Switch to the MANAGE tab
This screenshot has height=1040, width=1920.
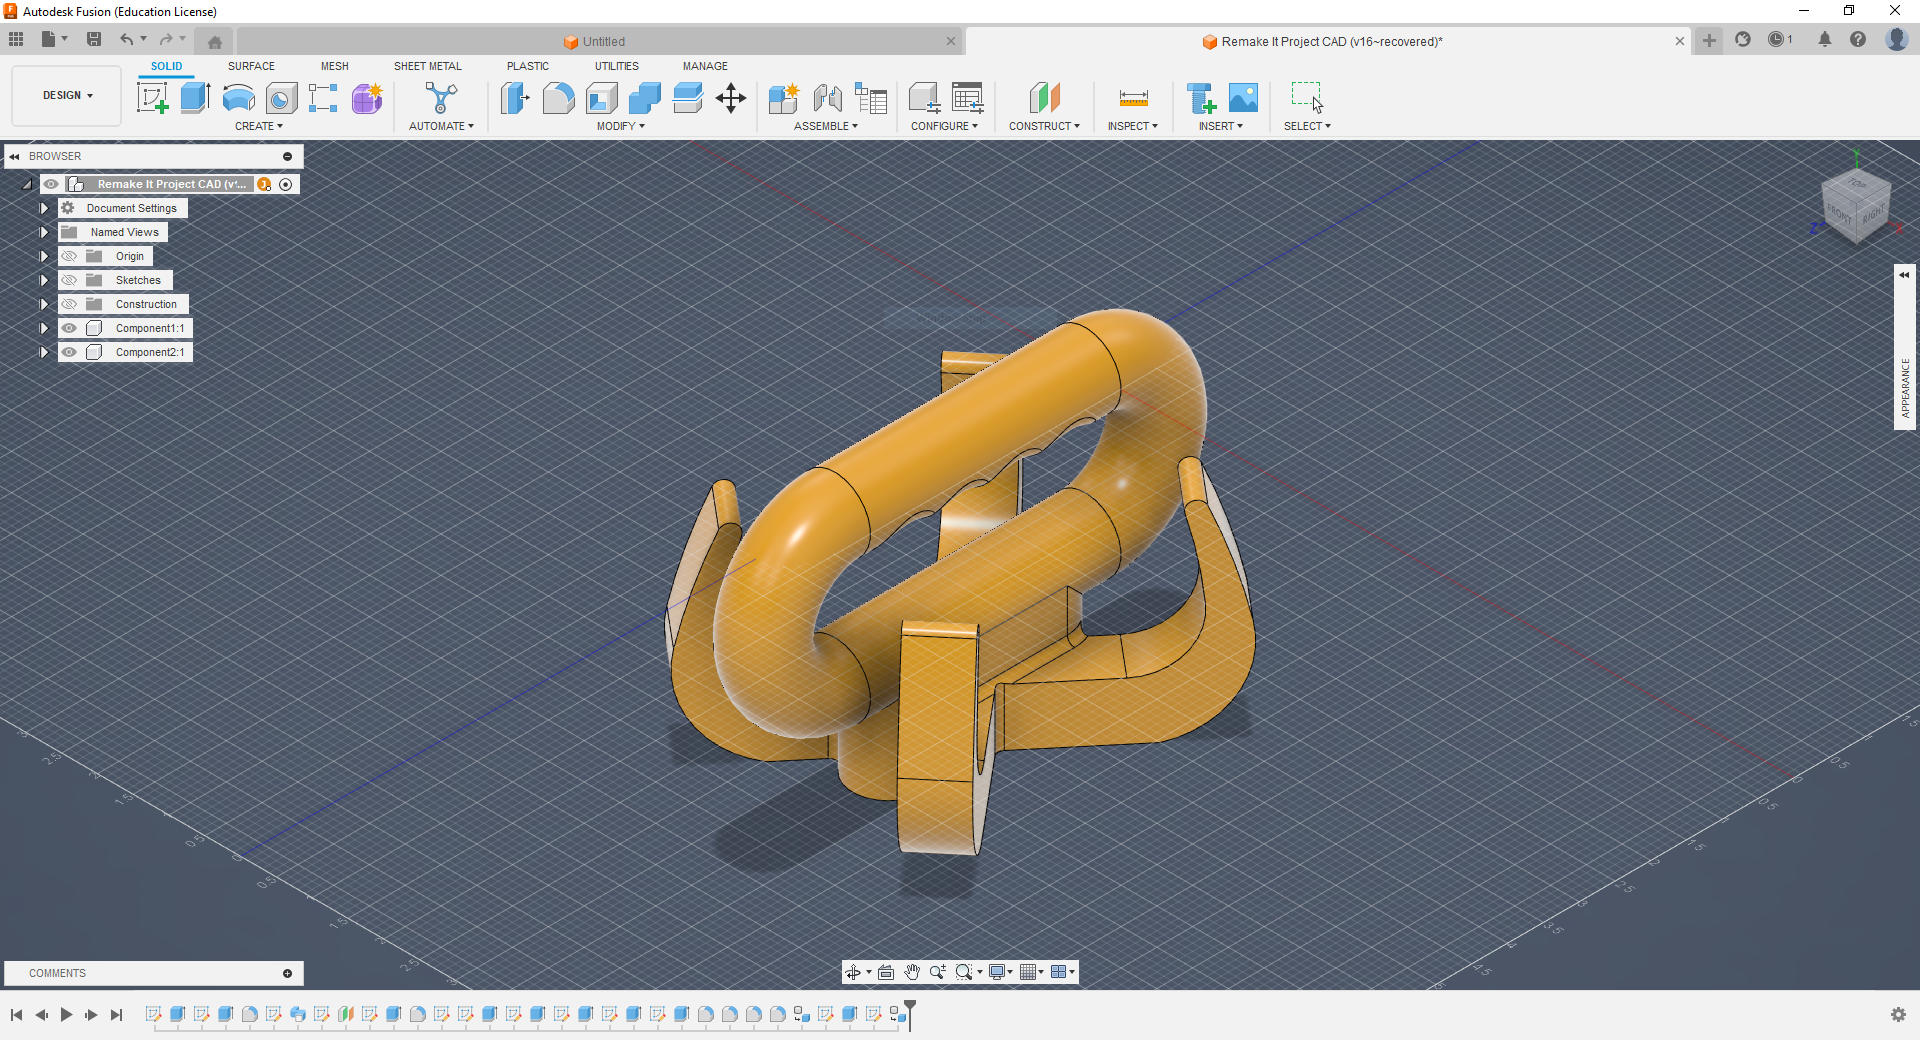(x=705, y=66)
